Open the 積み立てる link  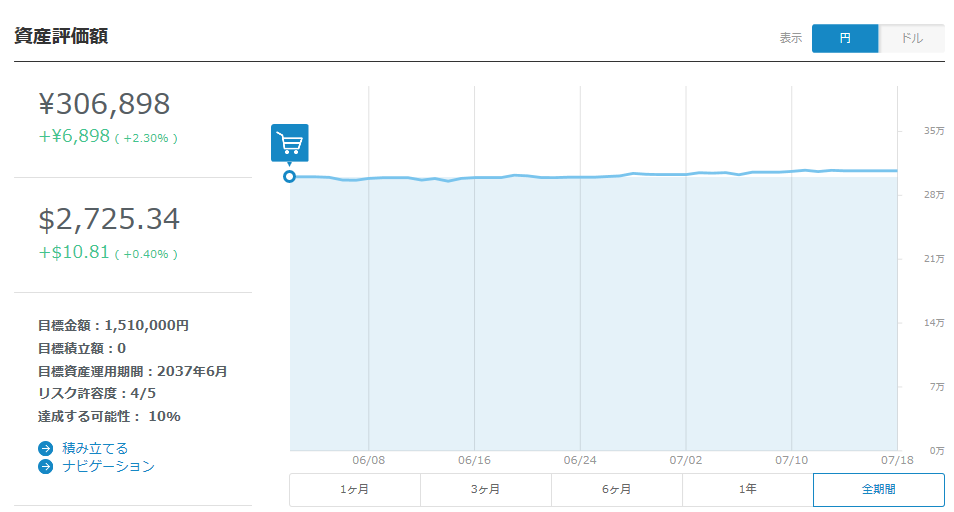95,449
